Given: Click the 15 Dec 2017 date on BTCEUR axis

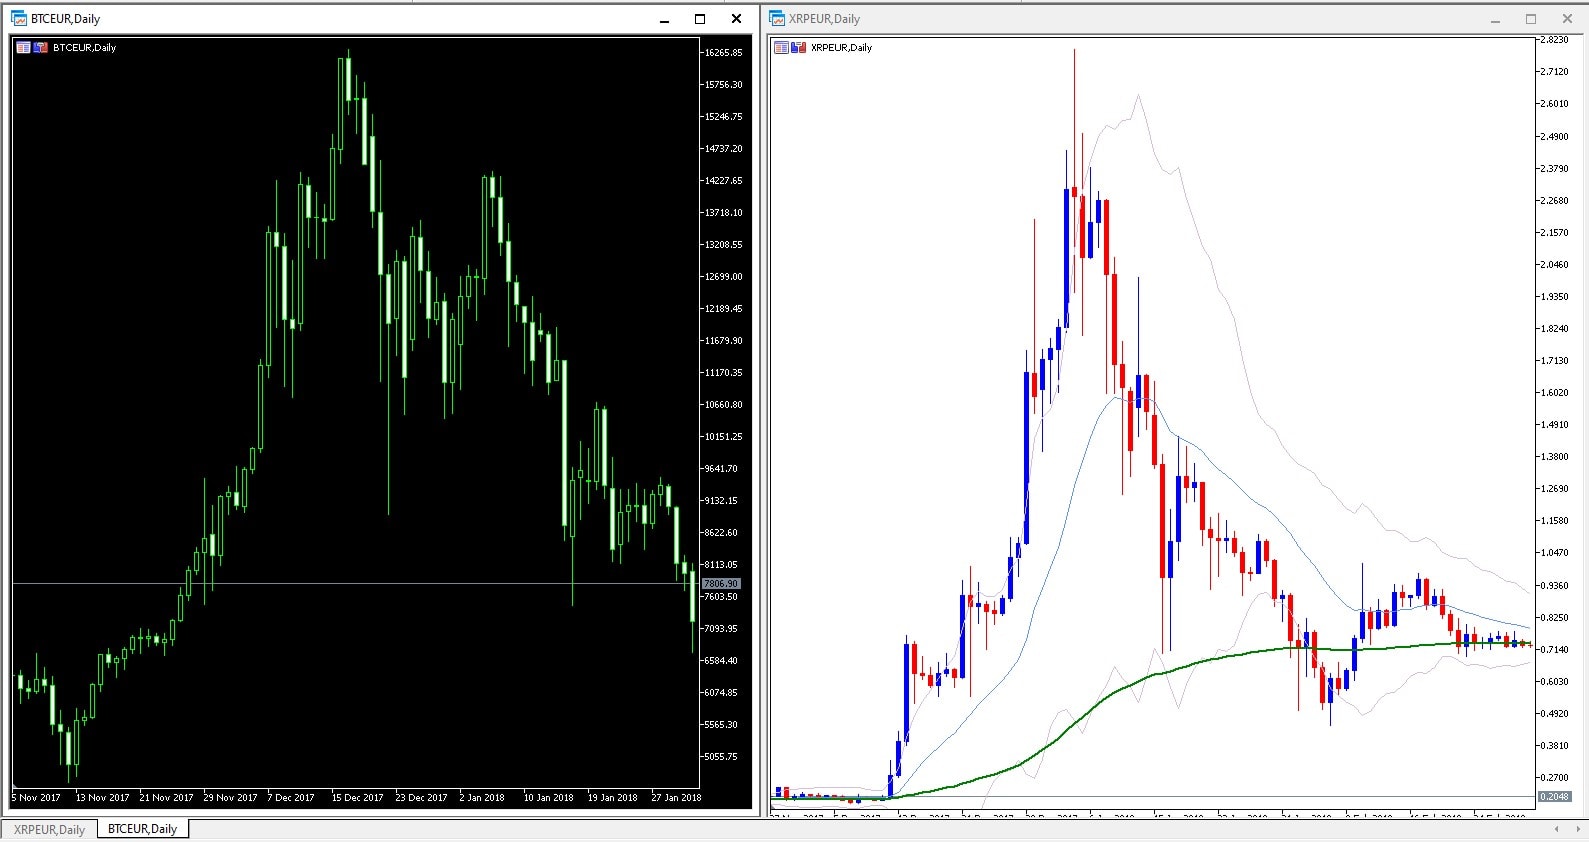Looking at the screenshot, I should pyautogui.click(x=357, y=797).
